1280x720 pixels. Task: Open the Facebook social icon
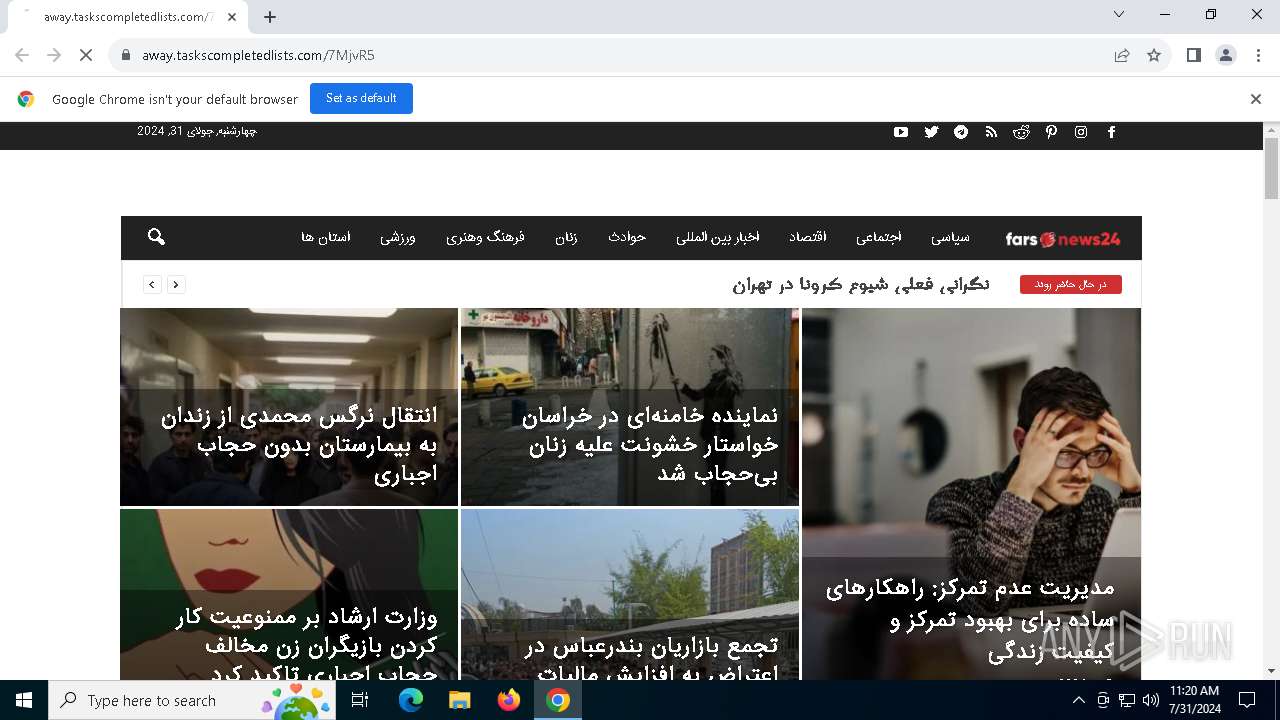point(1111,132)
